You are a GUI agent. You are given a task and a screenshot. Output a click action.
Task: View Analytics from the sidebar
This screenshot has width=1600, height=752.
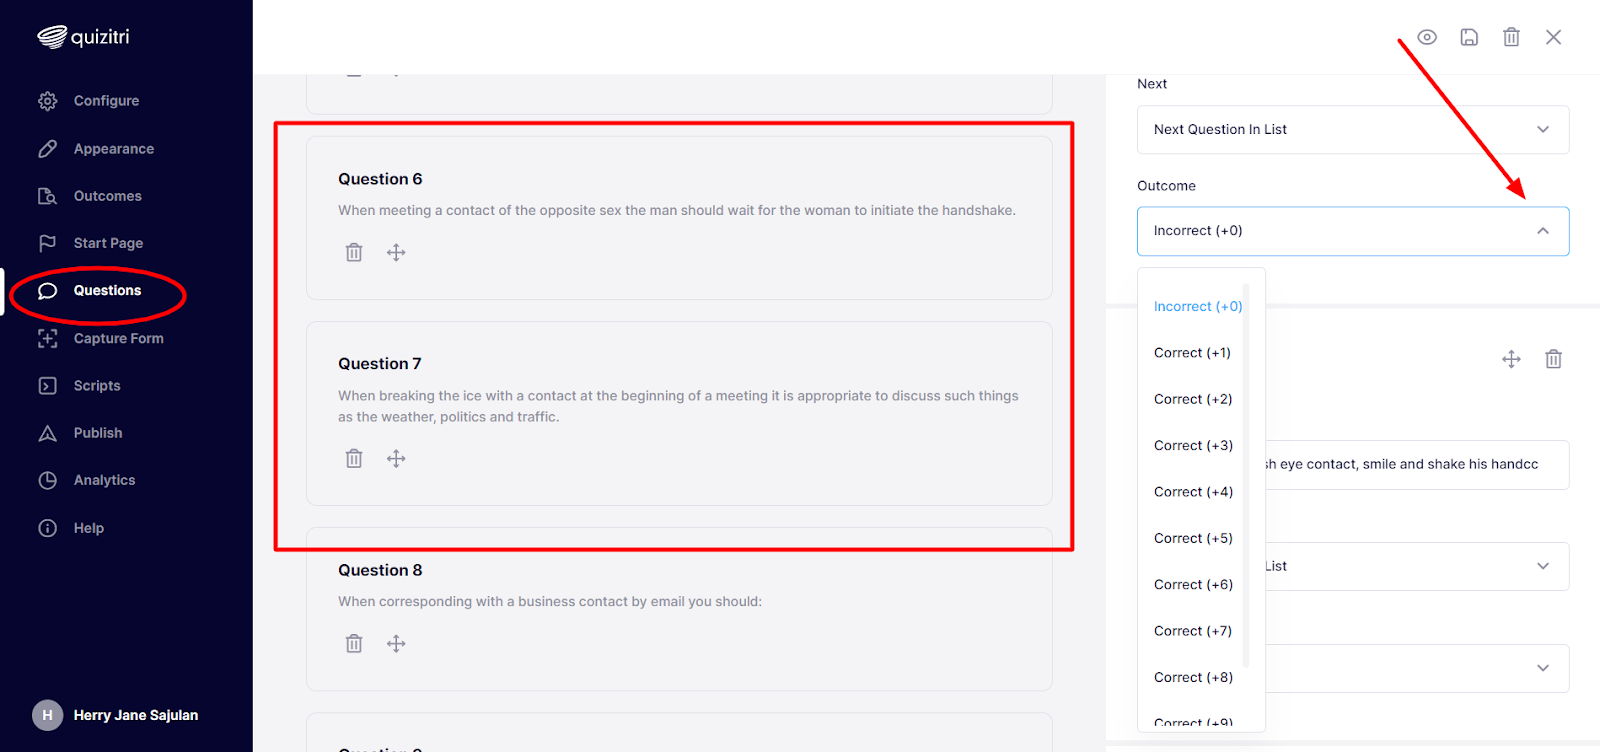point(104,480)
